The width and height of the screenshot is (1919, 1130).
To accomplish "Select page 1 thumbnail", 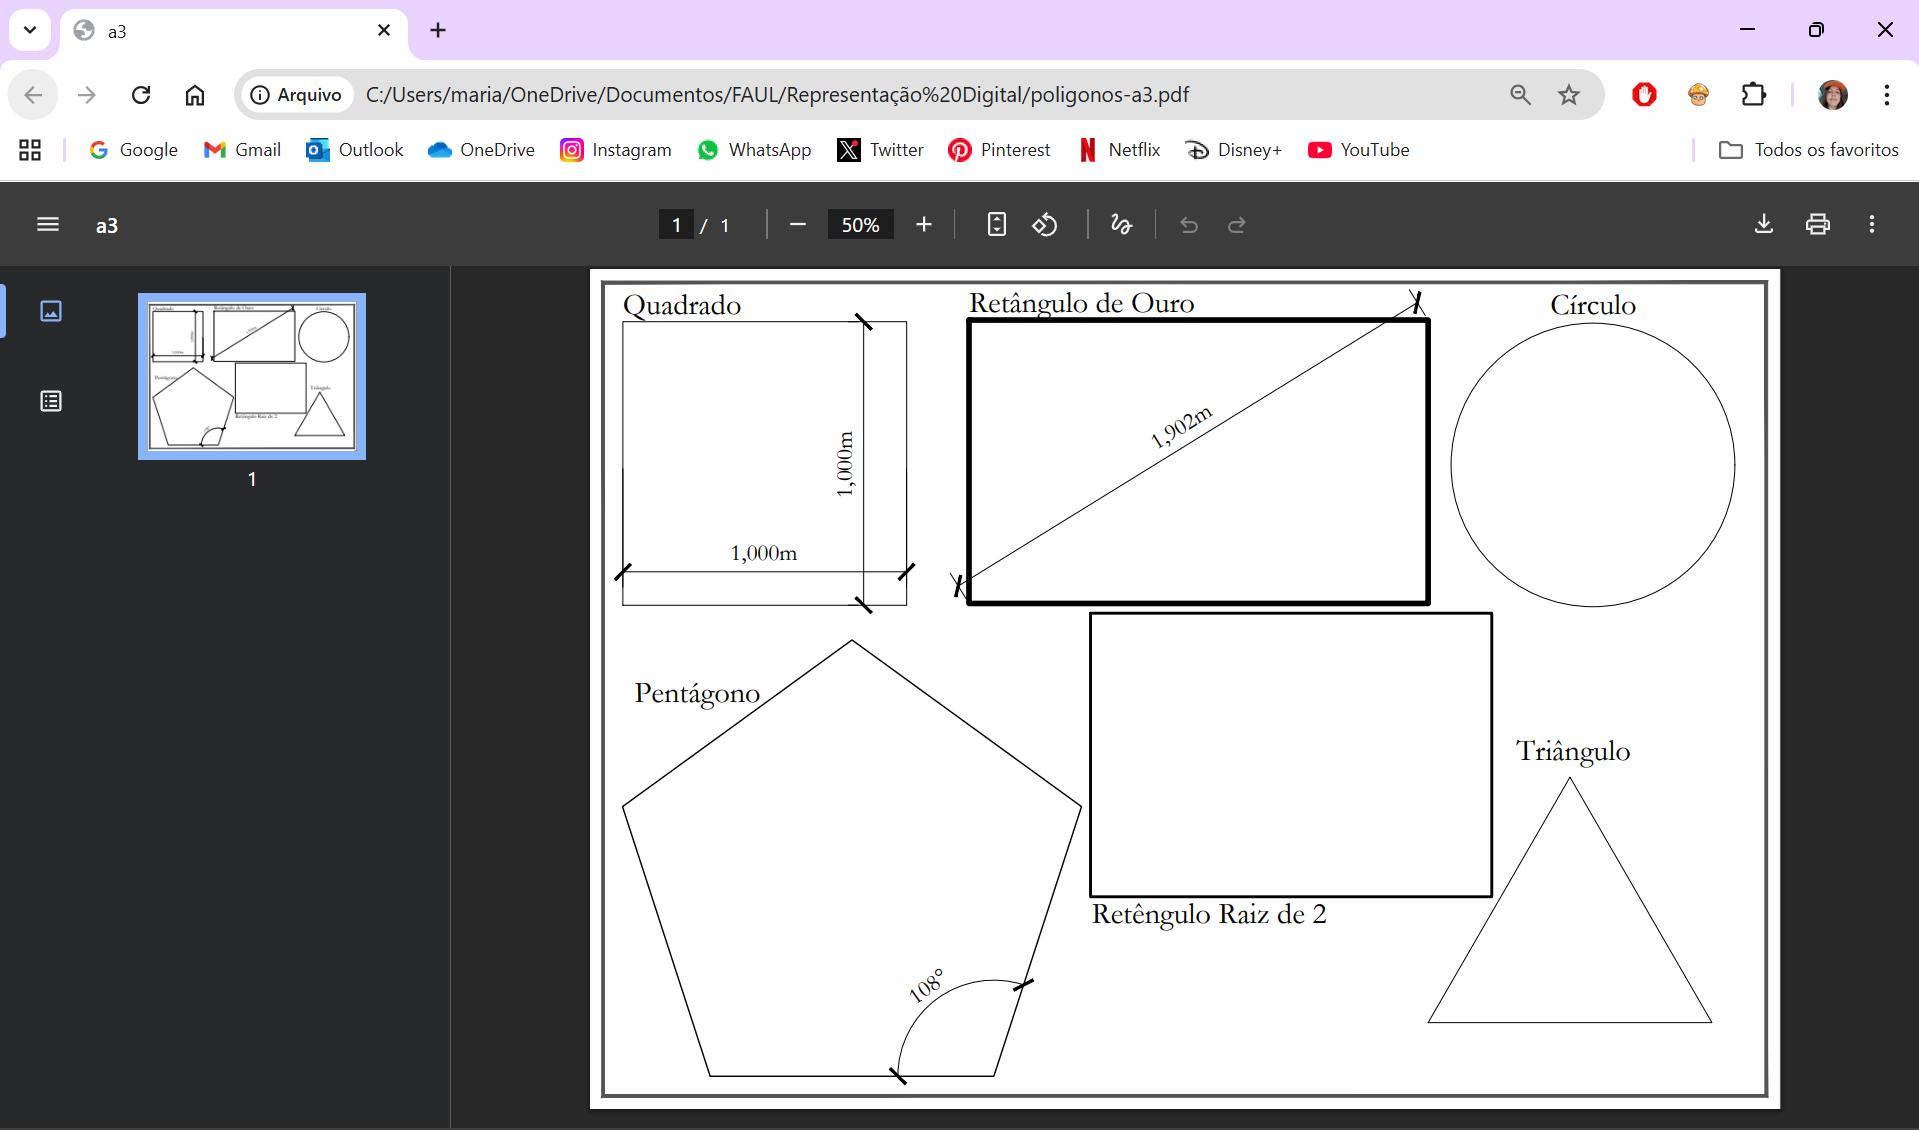I will point(252,376).
